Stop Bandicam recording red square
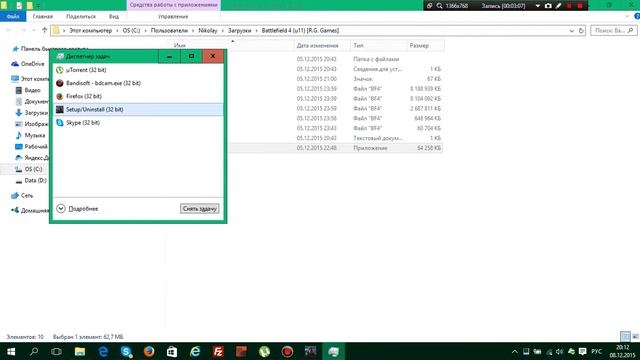 tap(580, 6)
